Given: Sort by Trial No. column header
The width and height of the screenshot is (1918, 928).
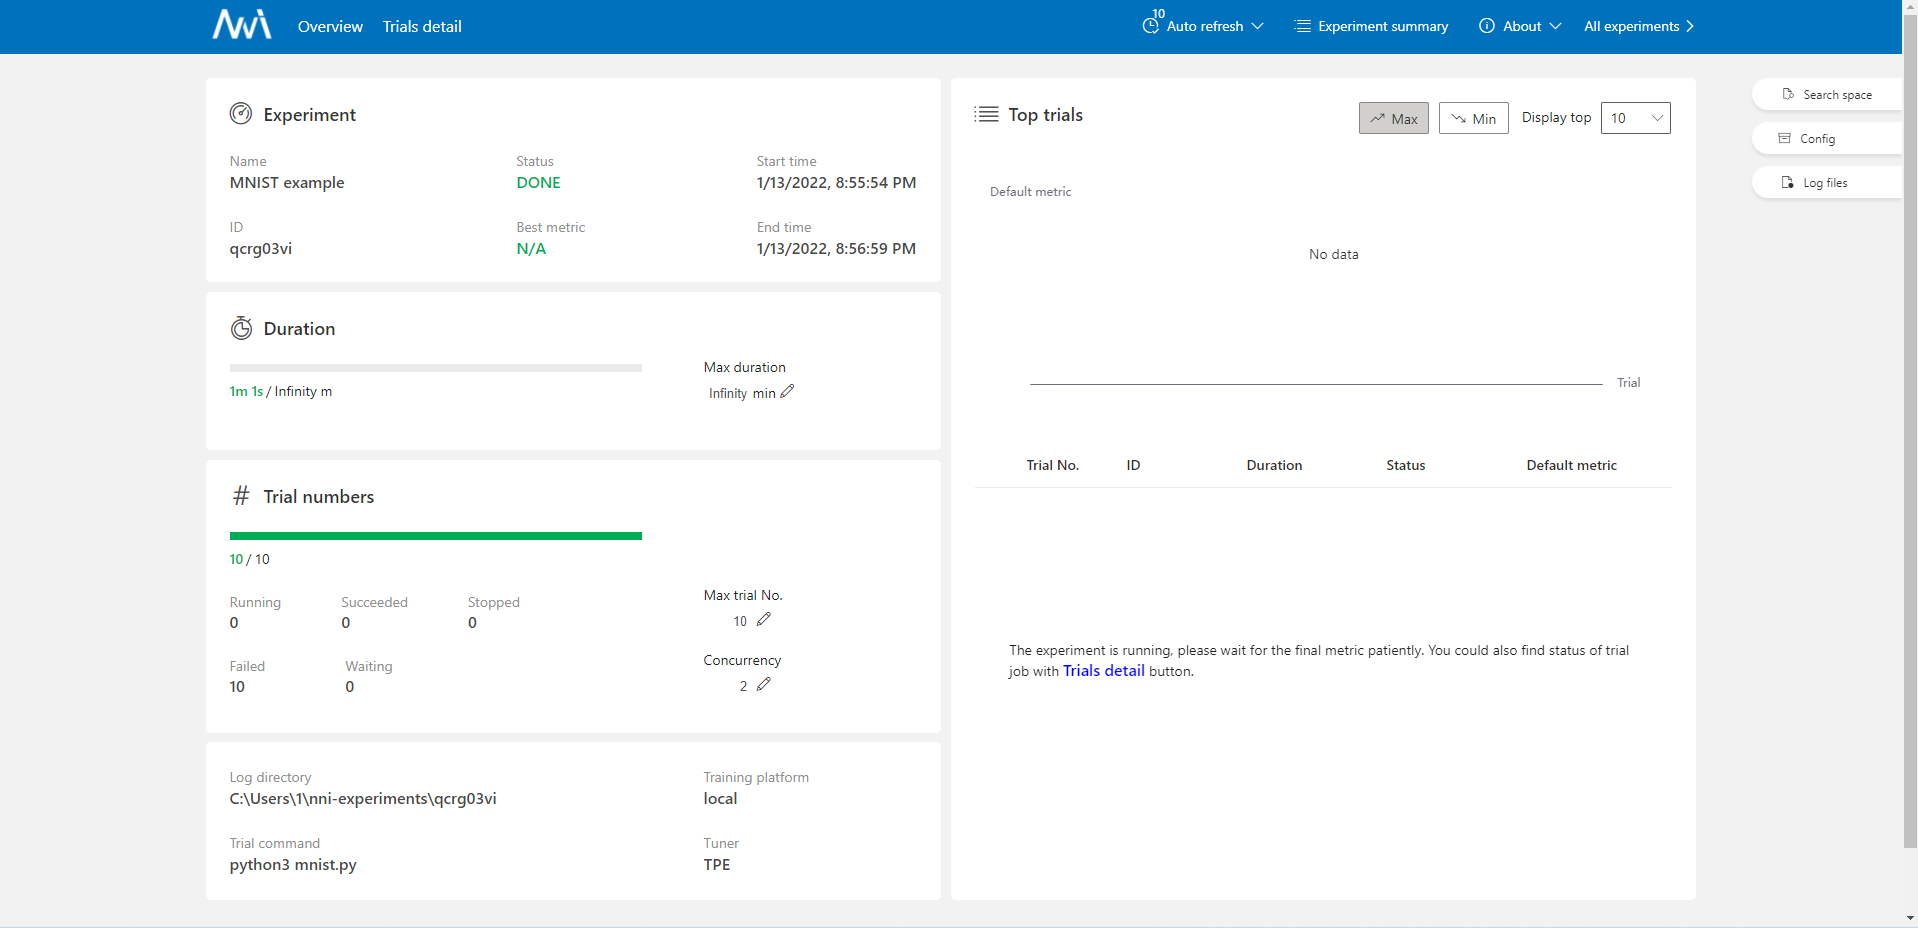Looking at the screenshot, I should click(x=1053, y=465).
